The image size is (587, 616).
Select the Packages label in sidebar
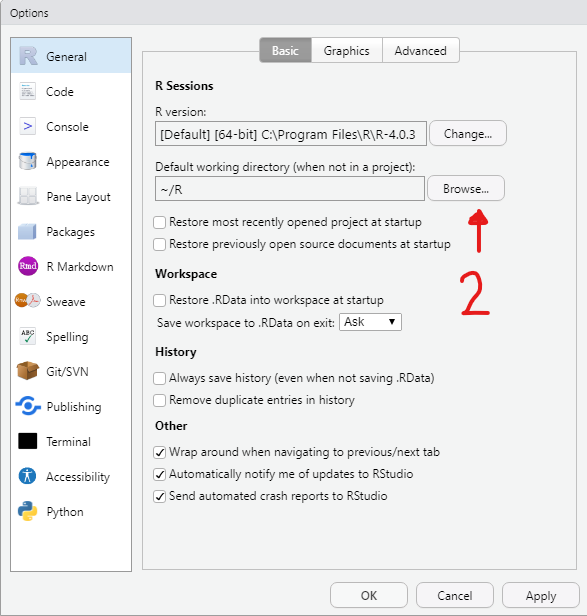point(70,232)
